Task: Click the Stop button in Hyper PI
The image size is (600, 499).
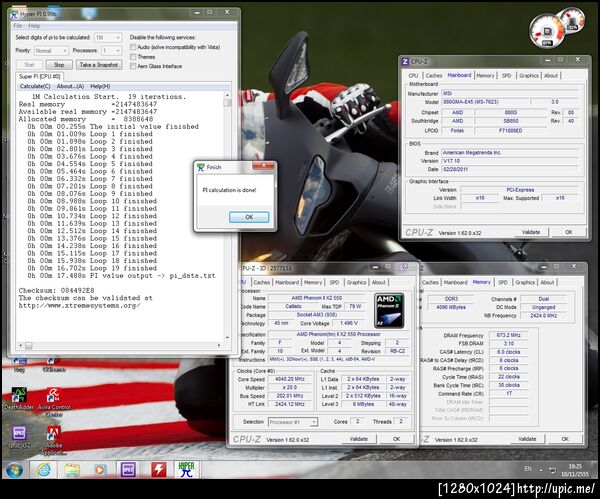Action: [59, 65]
